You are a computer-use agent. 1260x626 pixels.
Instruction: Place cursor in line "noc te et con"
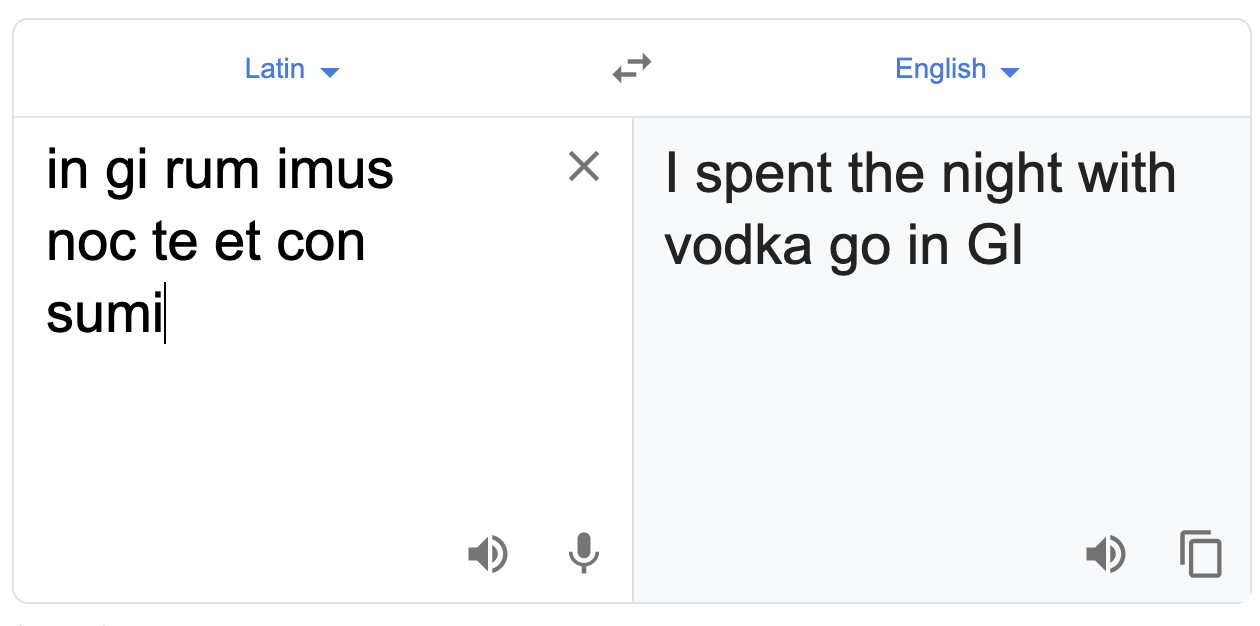click(x=206, y=243)
